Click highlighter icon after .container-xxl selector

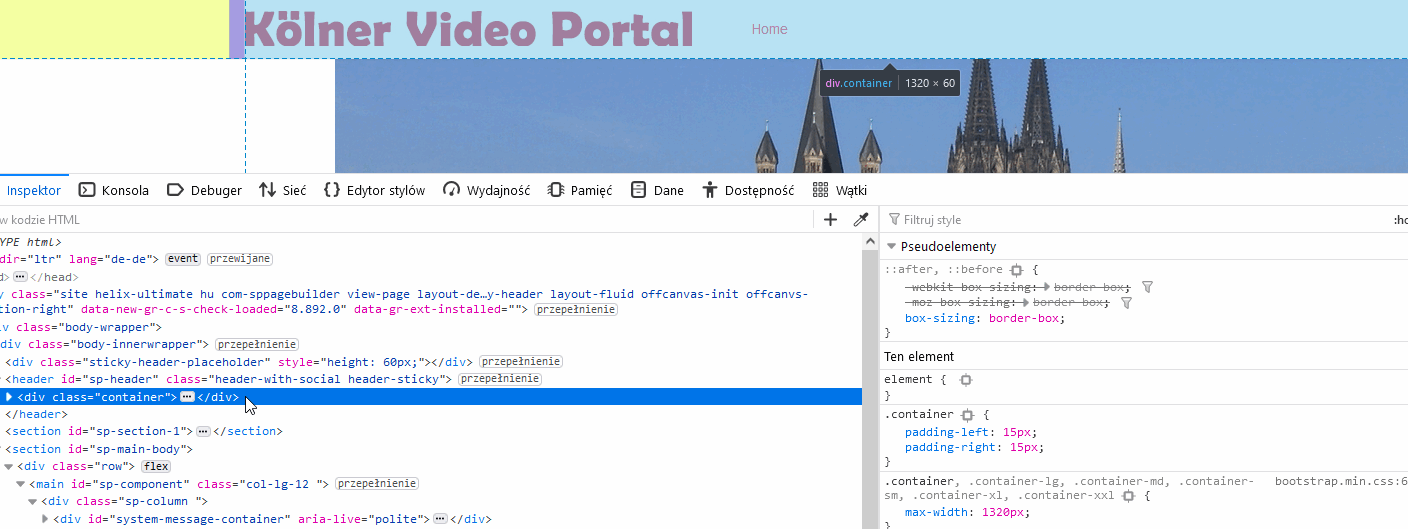click(x=1128, y=495)
